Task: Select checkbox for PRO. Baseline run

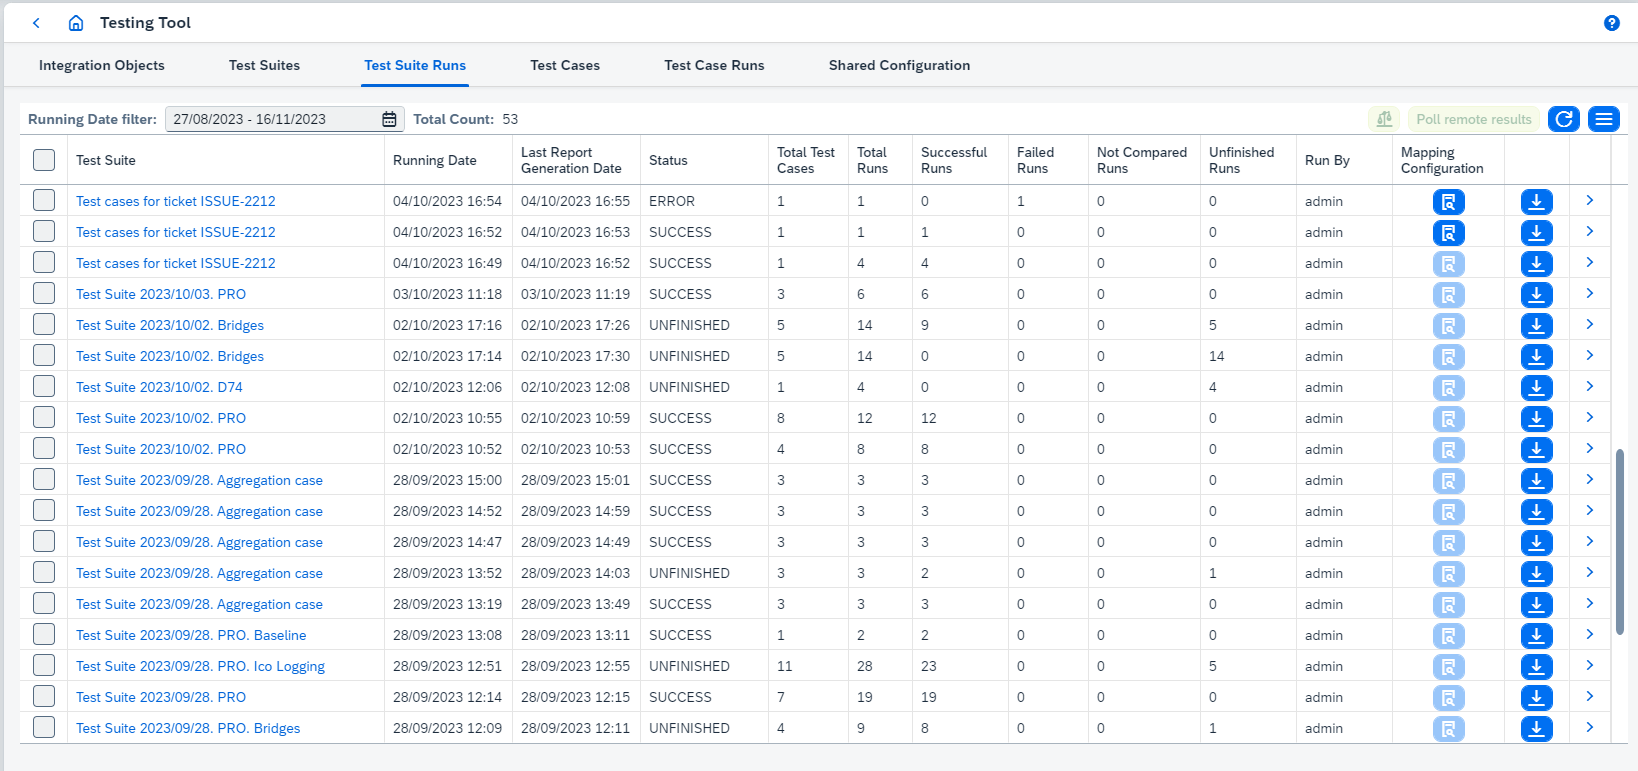Action: click(x=44, y=635)
